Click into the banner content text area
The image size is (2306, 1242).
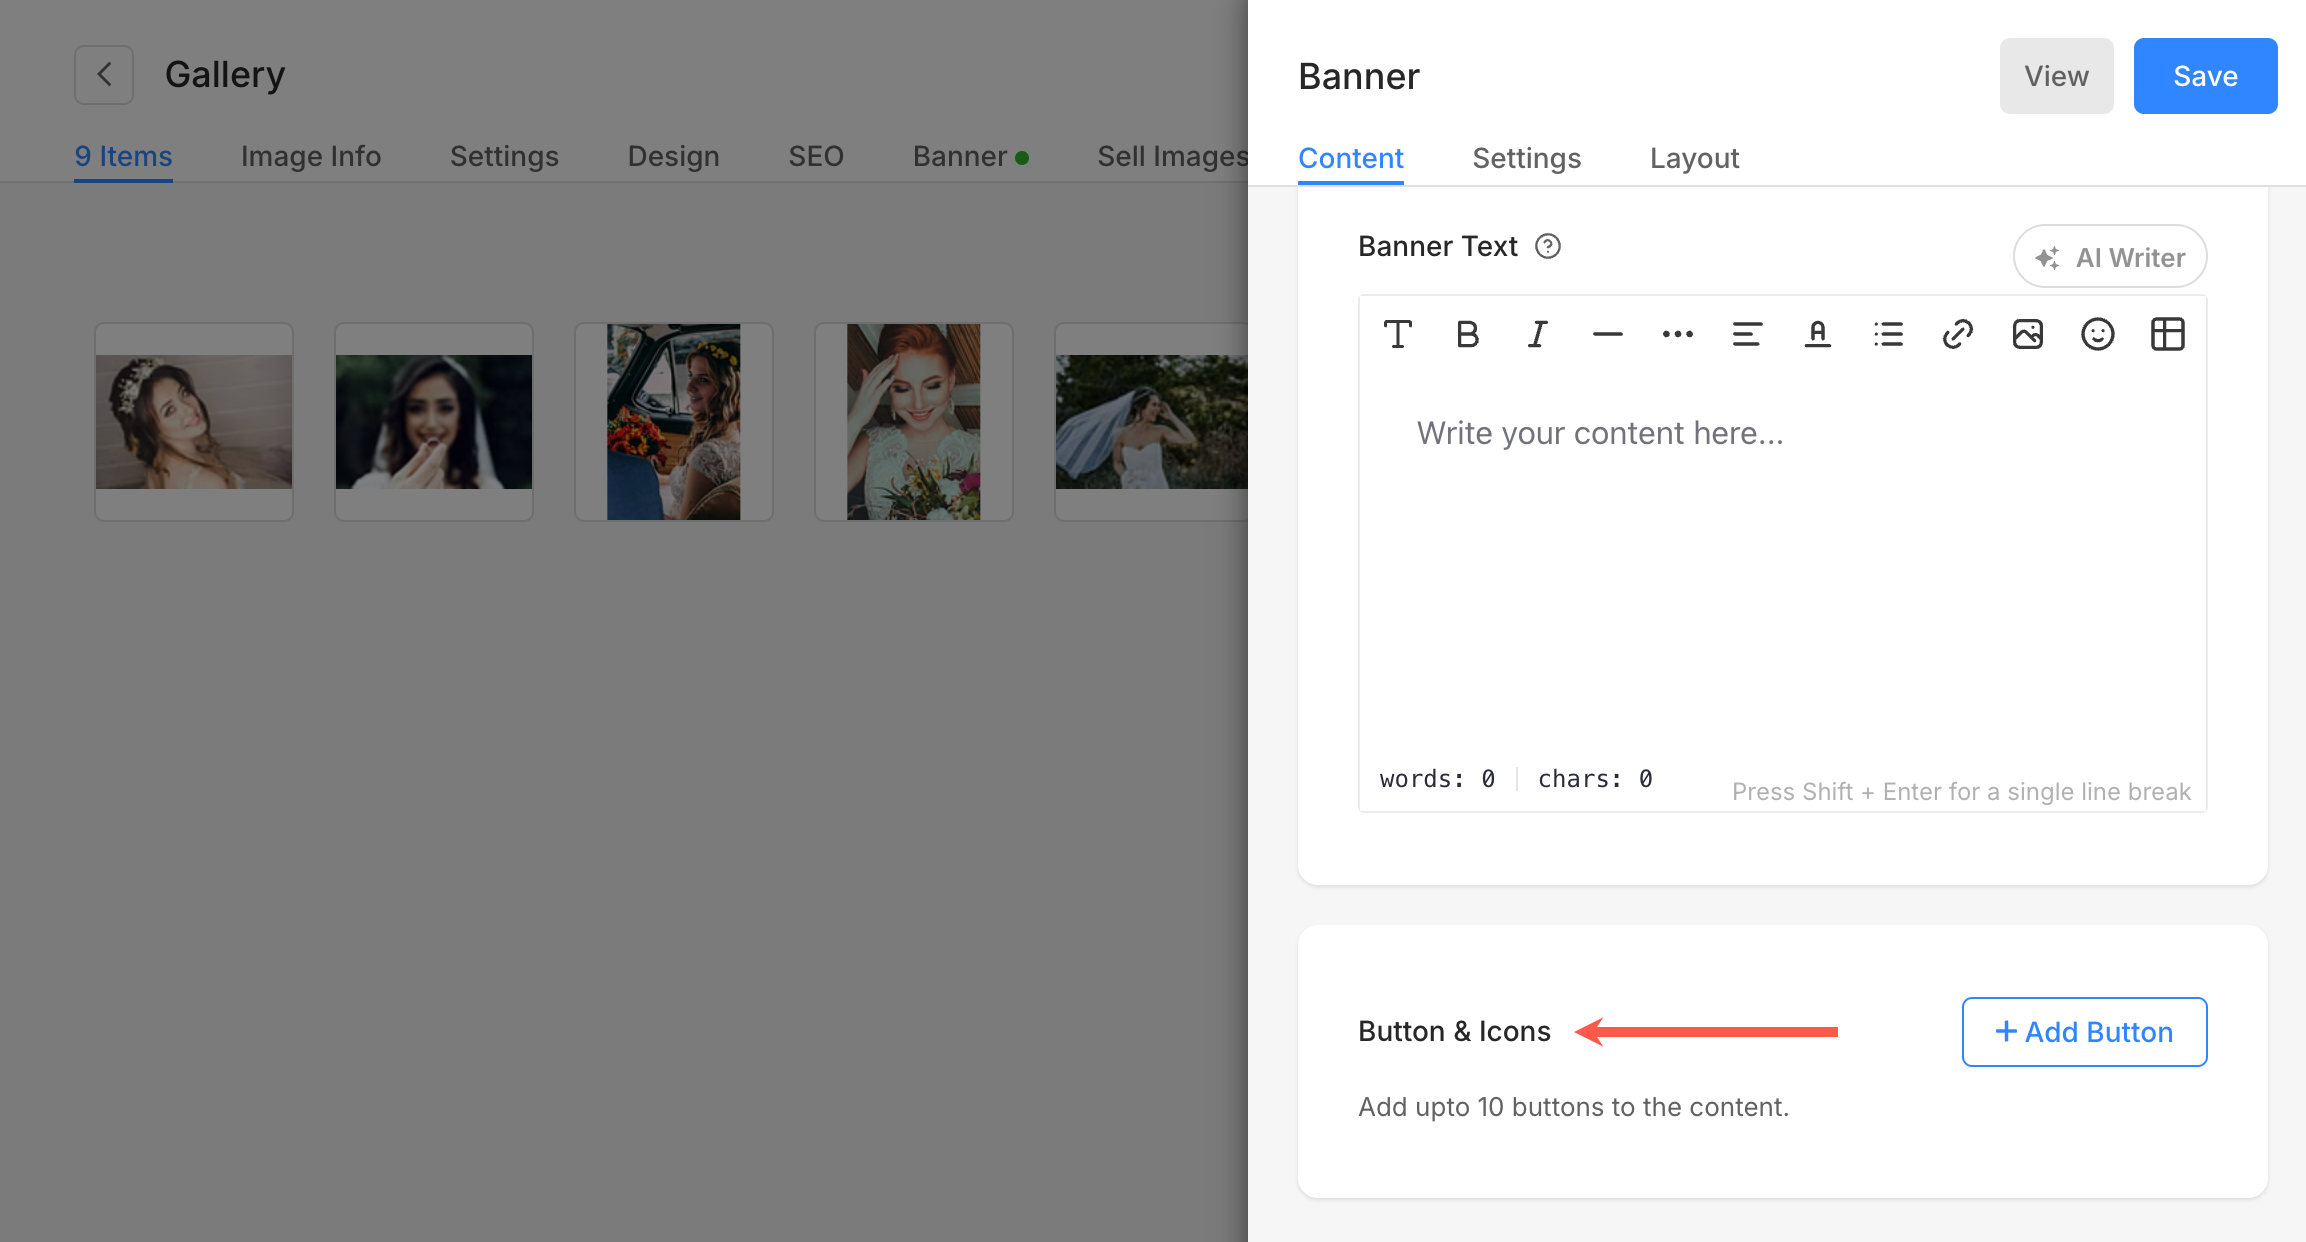(x=1780, y=560)
